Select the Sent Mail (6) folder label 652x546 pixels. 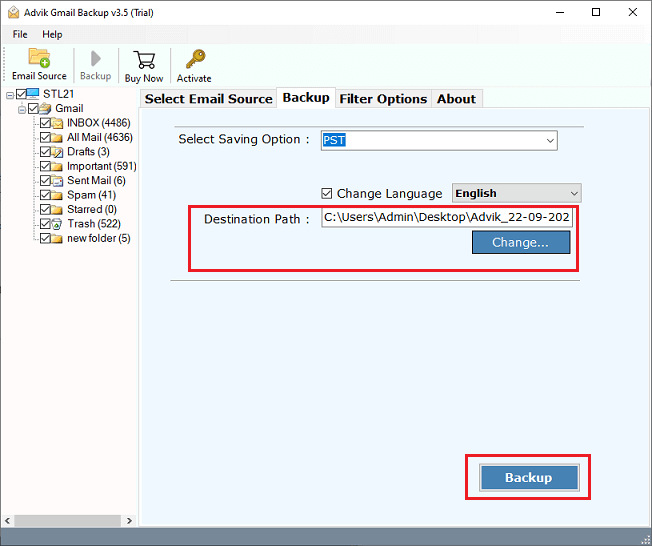click(x=96, y=180)
